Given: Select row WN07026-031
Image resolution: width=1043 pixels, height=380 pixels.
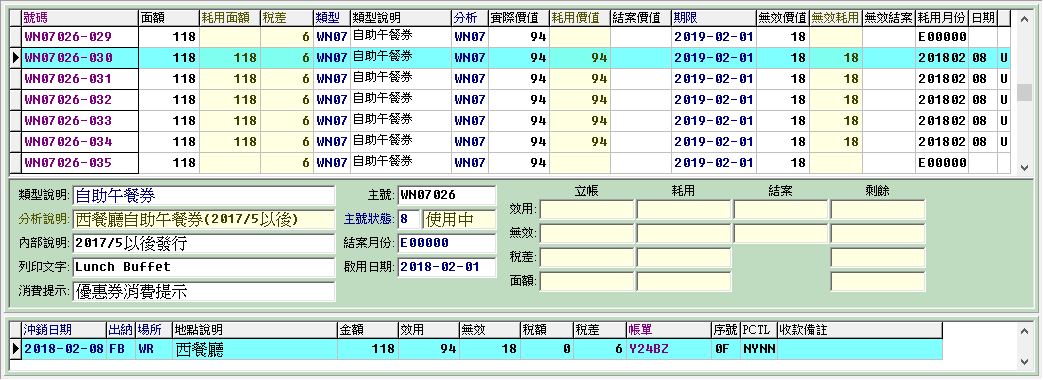Looking at the screenshot, I should pos(510,79).
